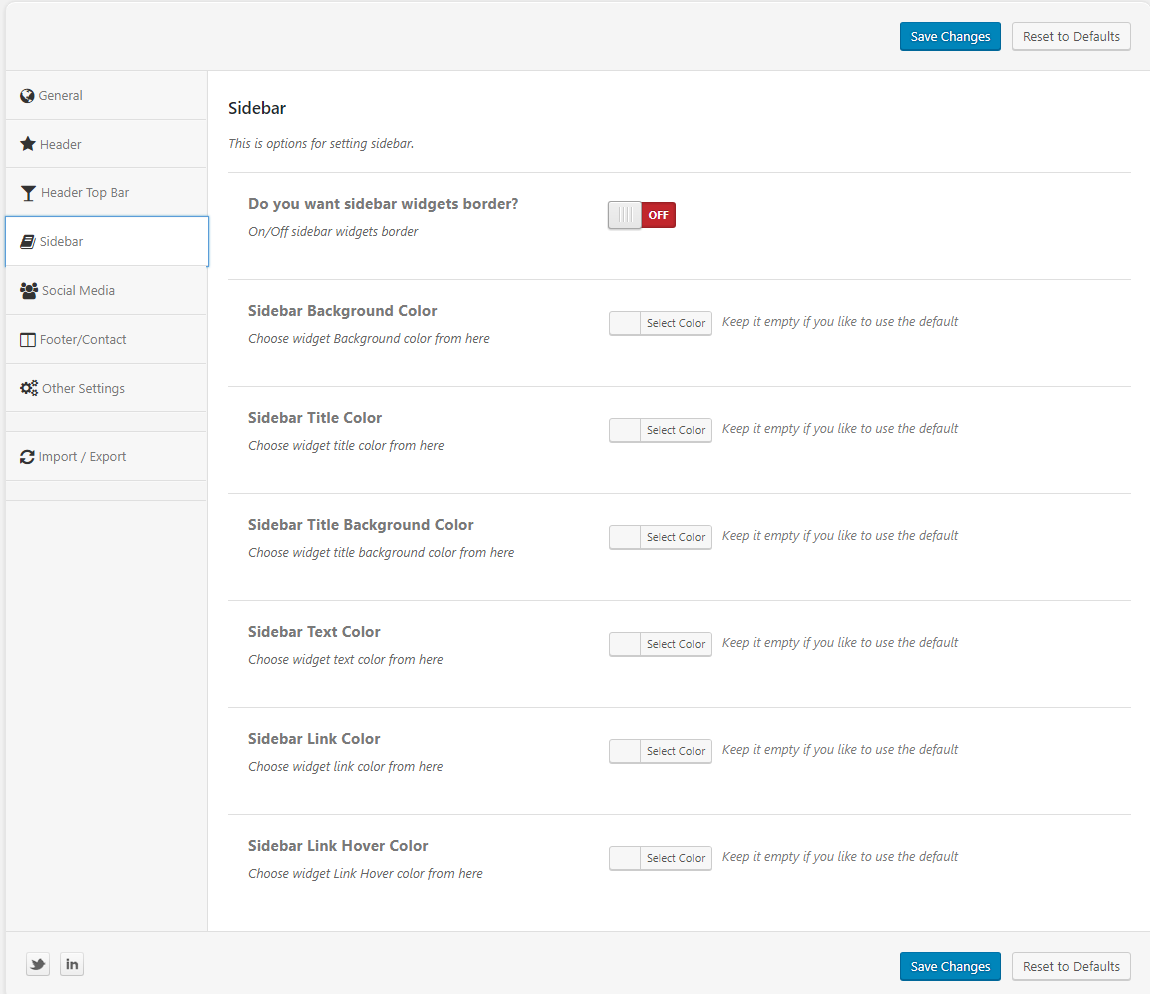Click the globe icon beside General
The width and height of the screenshot is (1150, 994).
[x=27, y=96]
